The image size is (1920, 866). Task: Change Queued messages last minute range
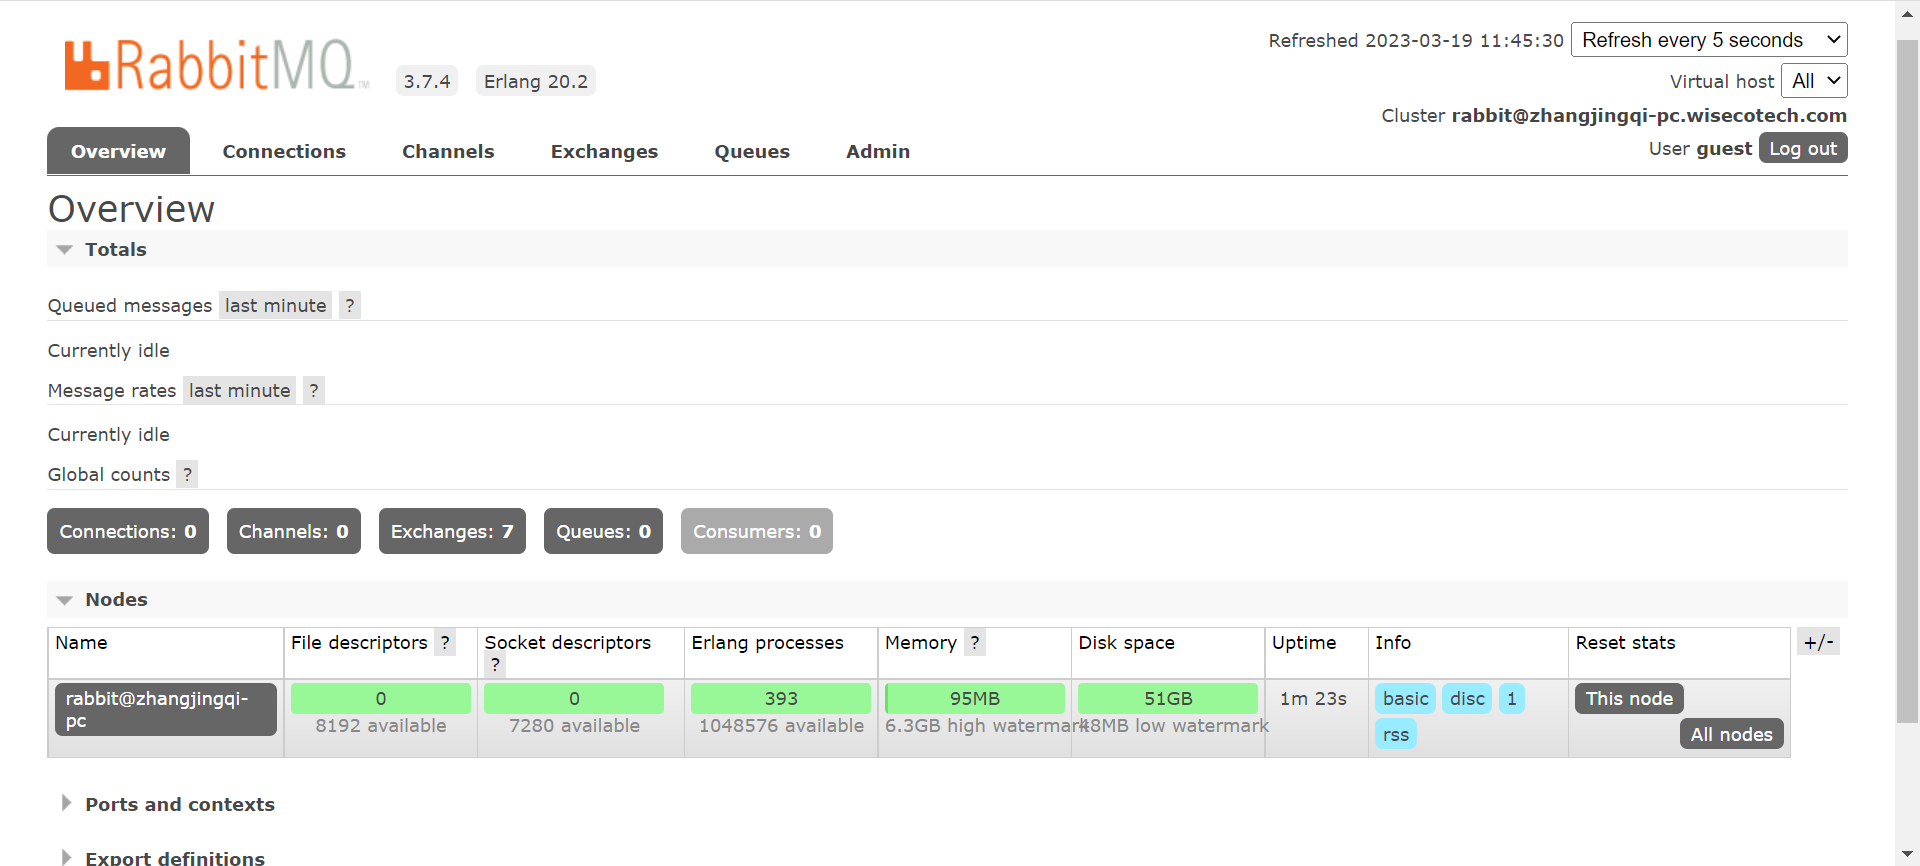pos(275,305)
